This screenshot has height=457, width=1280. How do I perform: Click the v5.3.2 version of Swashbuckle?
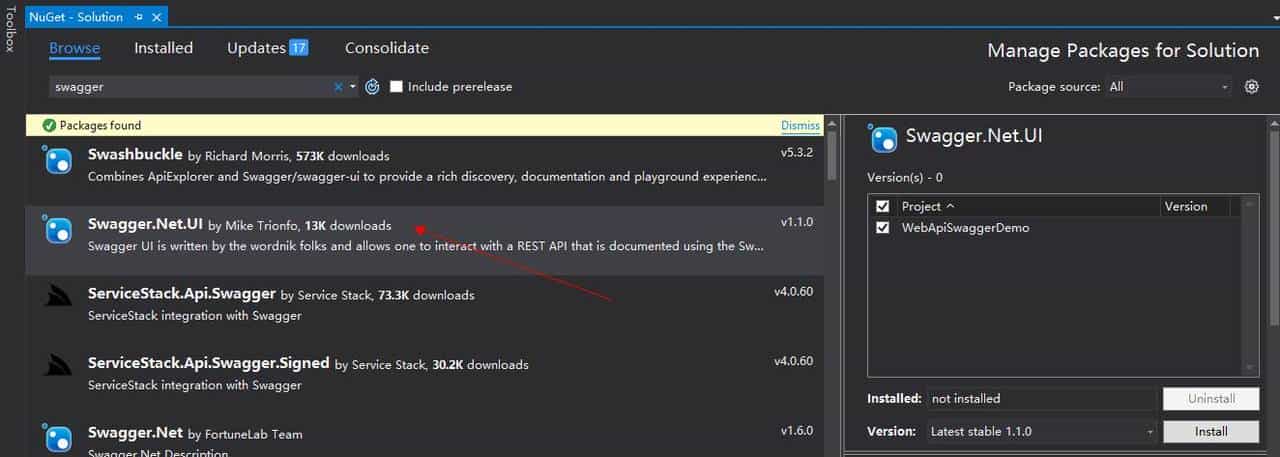pos(797,154)
